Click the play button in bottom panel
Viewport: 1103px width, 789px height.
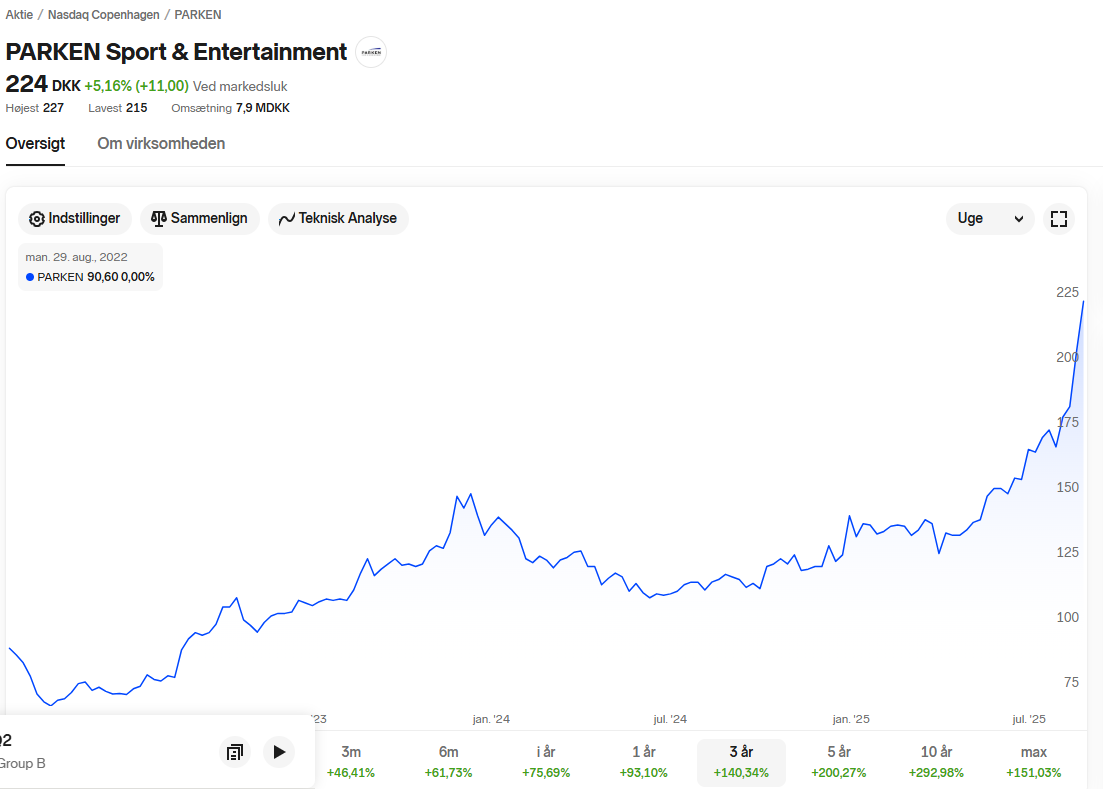tap(279, 752)
